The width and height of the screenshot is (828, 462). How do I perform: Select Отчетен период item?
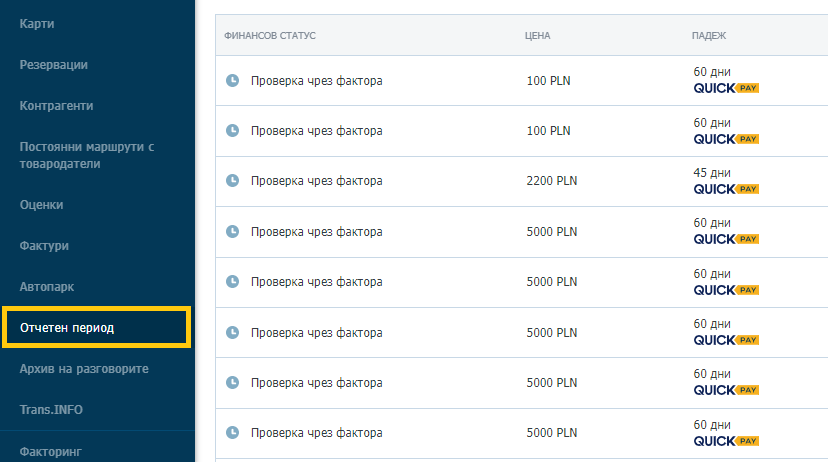tap(97, 327)
